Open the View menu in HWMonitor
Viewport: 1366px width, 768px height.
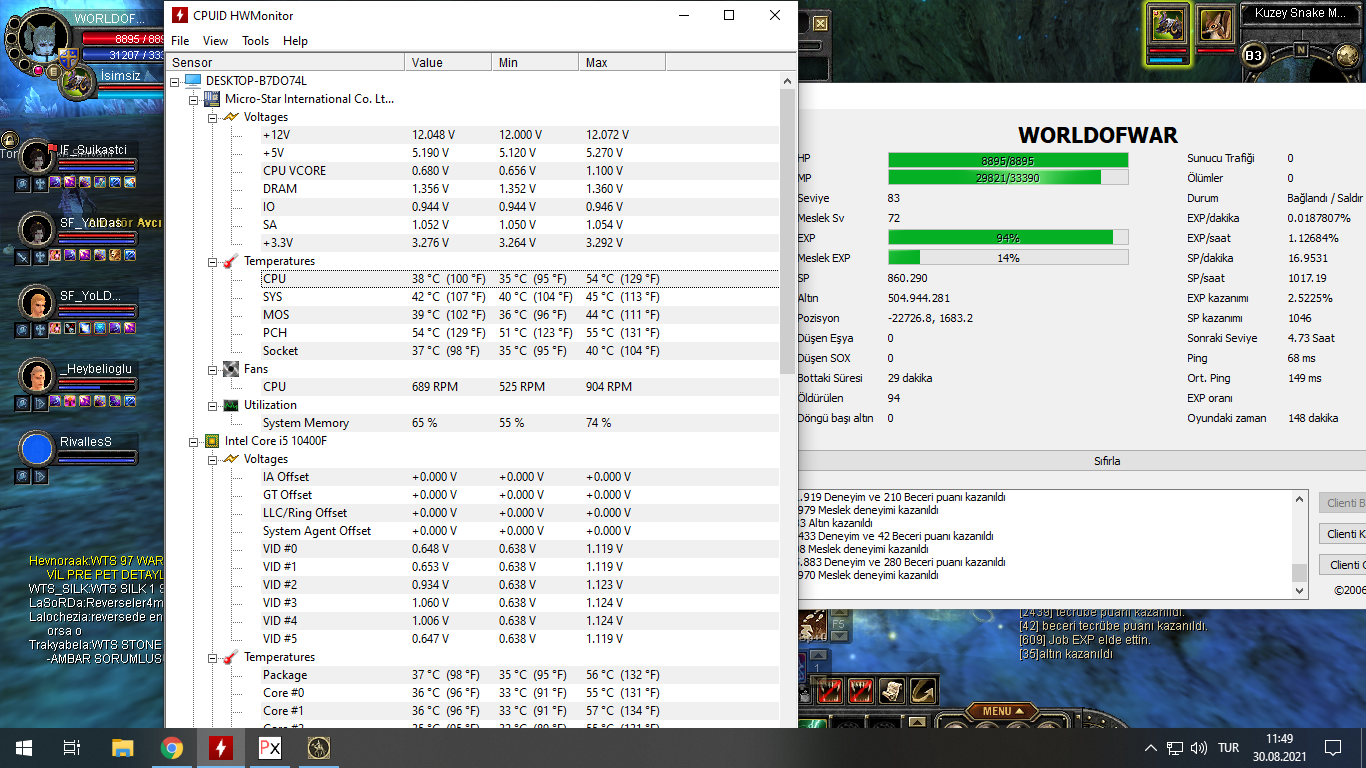tap(215, 41)
